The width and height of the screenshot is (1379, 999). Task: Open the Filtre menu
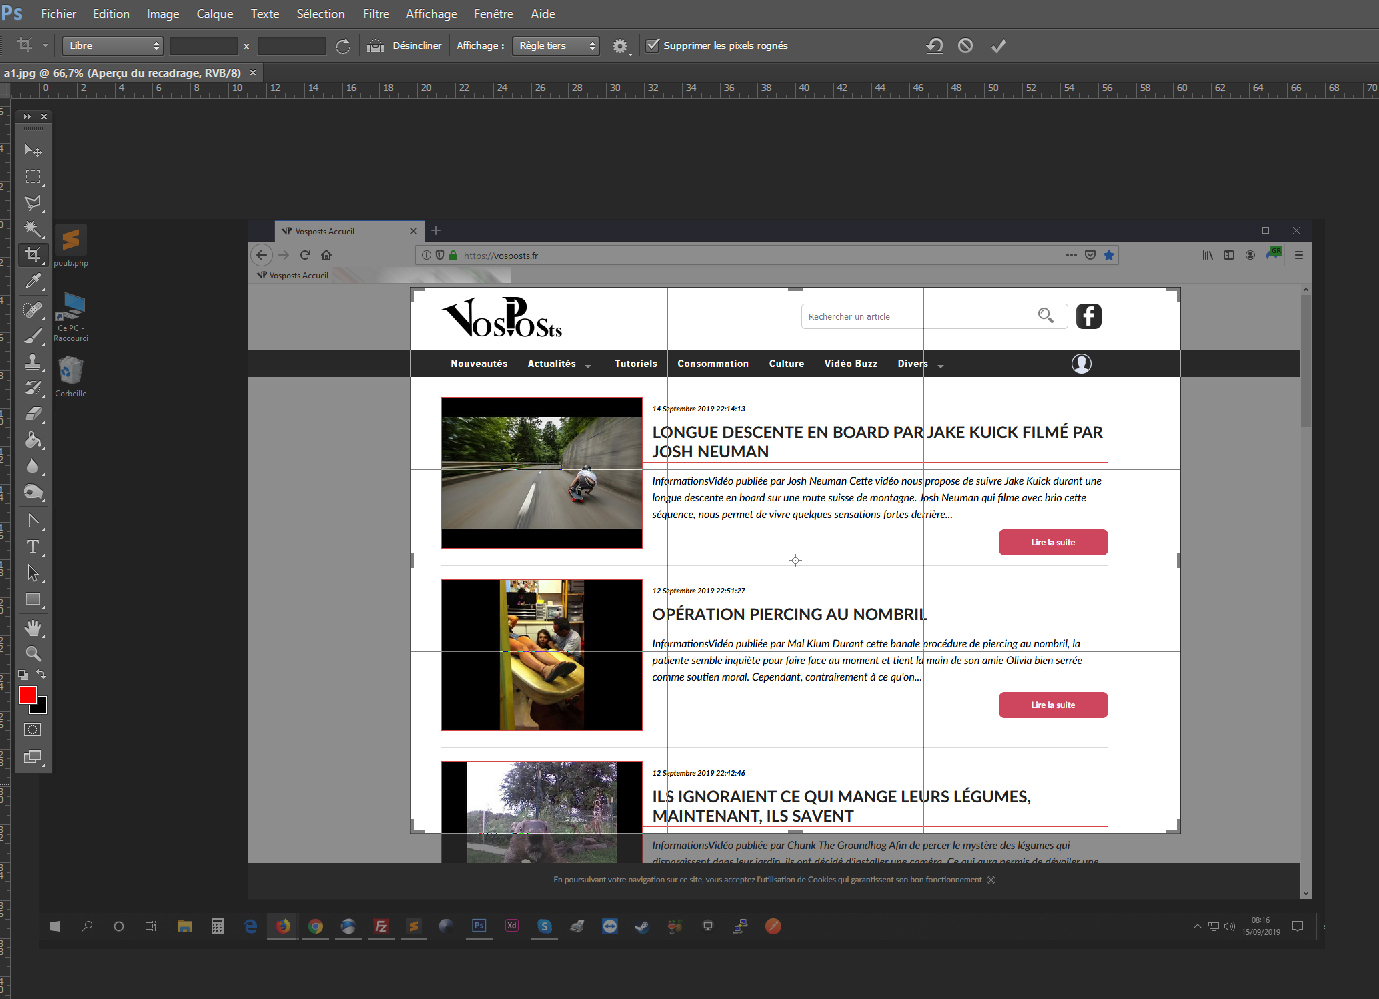(x=376, y=14)
